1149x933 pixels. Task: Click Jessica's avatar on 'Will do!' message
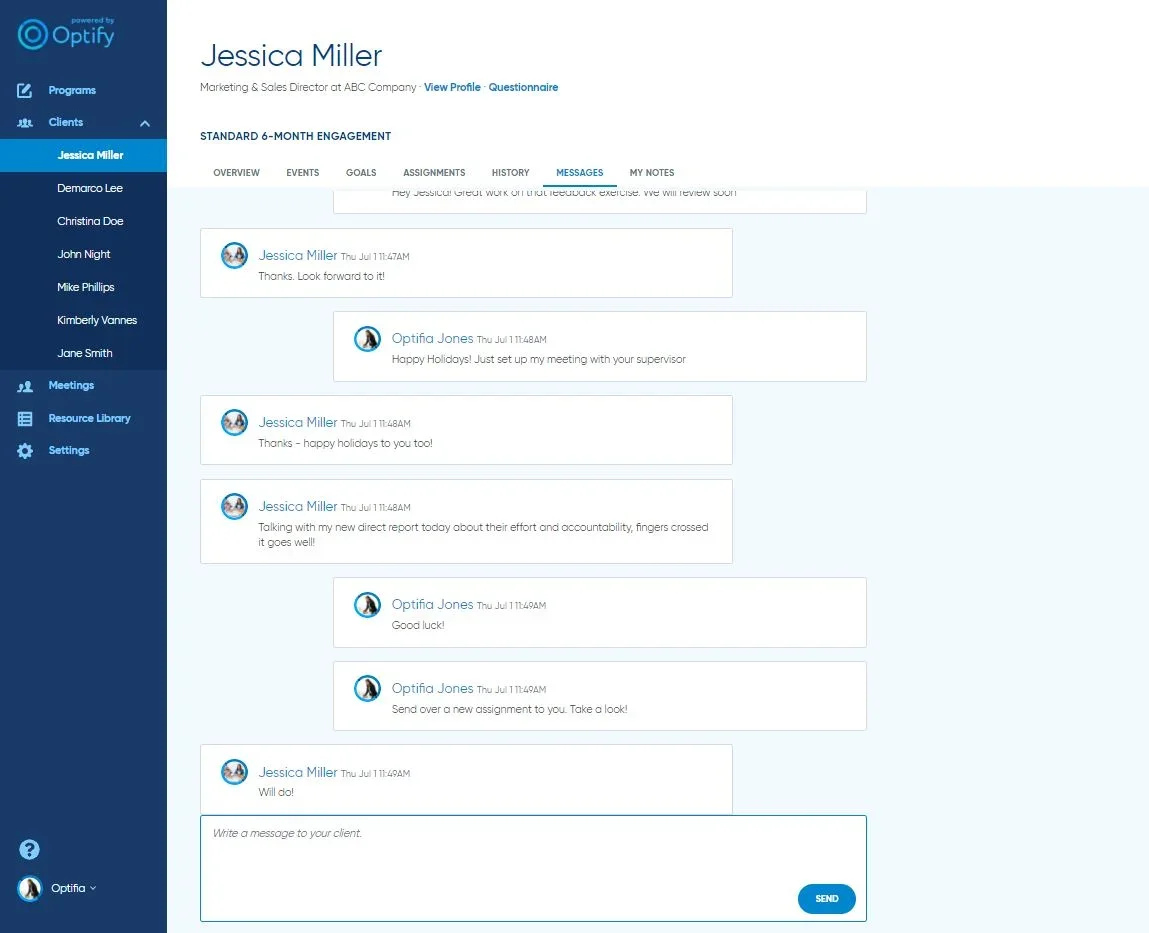[234, 772]
